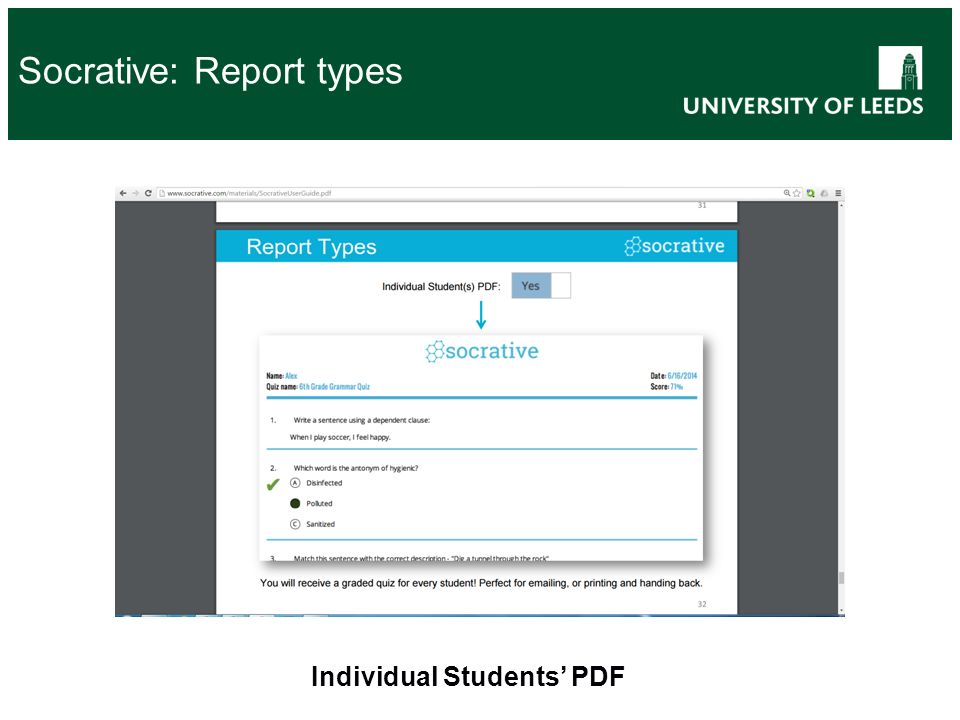Click the socrative logo in the blue banner
The image size is (960, 720).
674,246
